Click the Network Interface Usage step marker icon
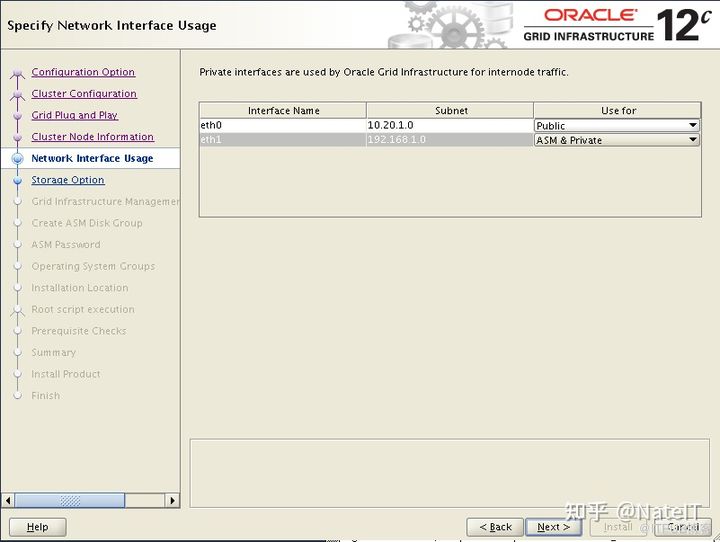The width and height of the screenshot is (720, 542). tap(17, 159)
